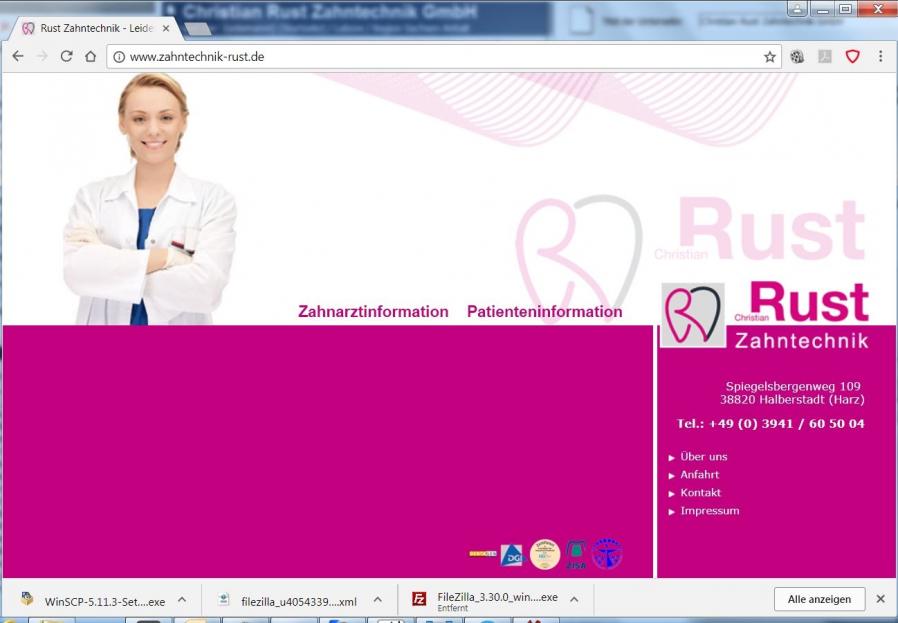Open the Patienteninformation section
The height and width of the screenshot is (623, 898).
pos(545,312)
